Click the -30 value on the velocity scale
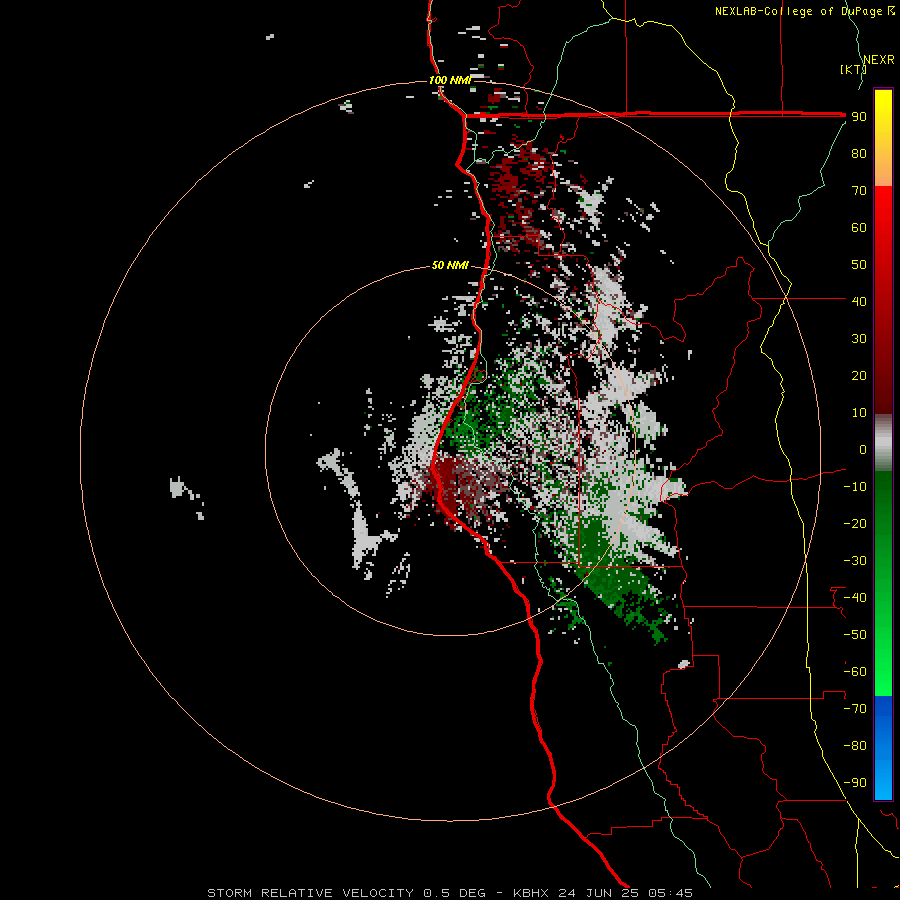 pos(855,561)
